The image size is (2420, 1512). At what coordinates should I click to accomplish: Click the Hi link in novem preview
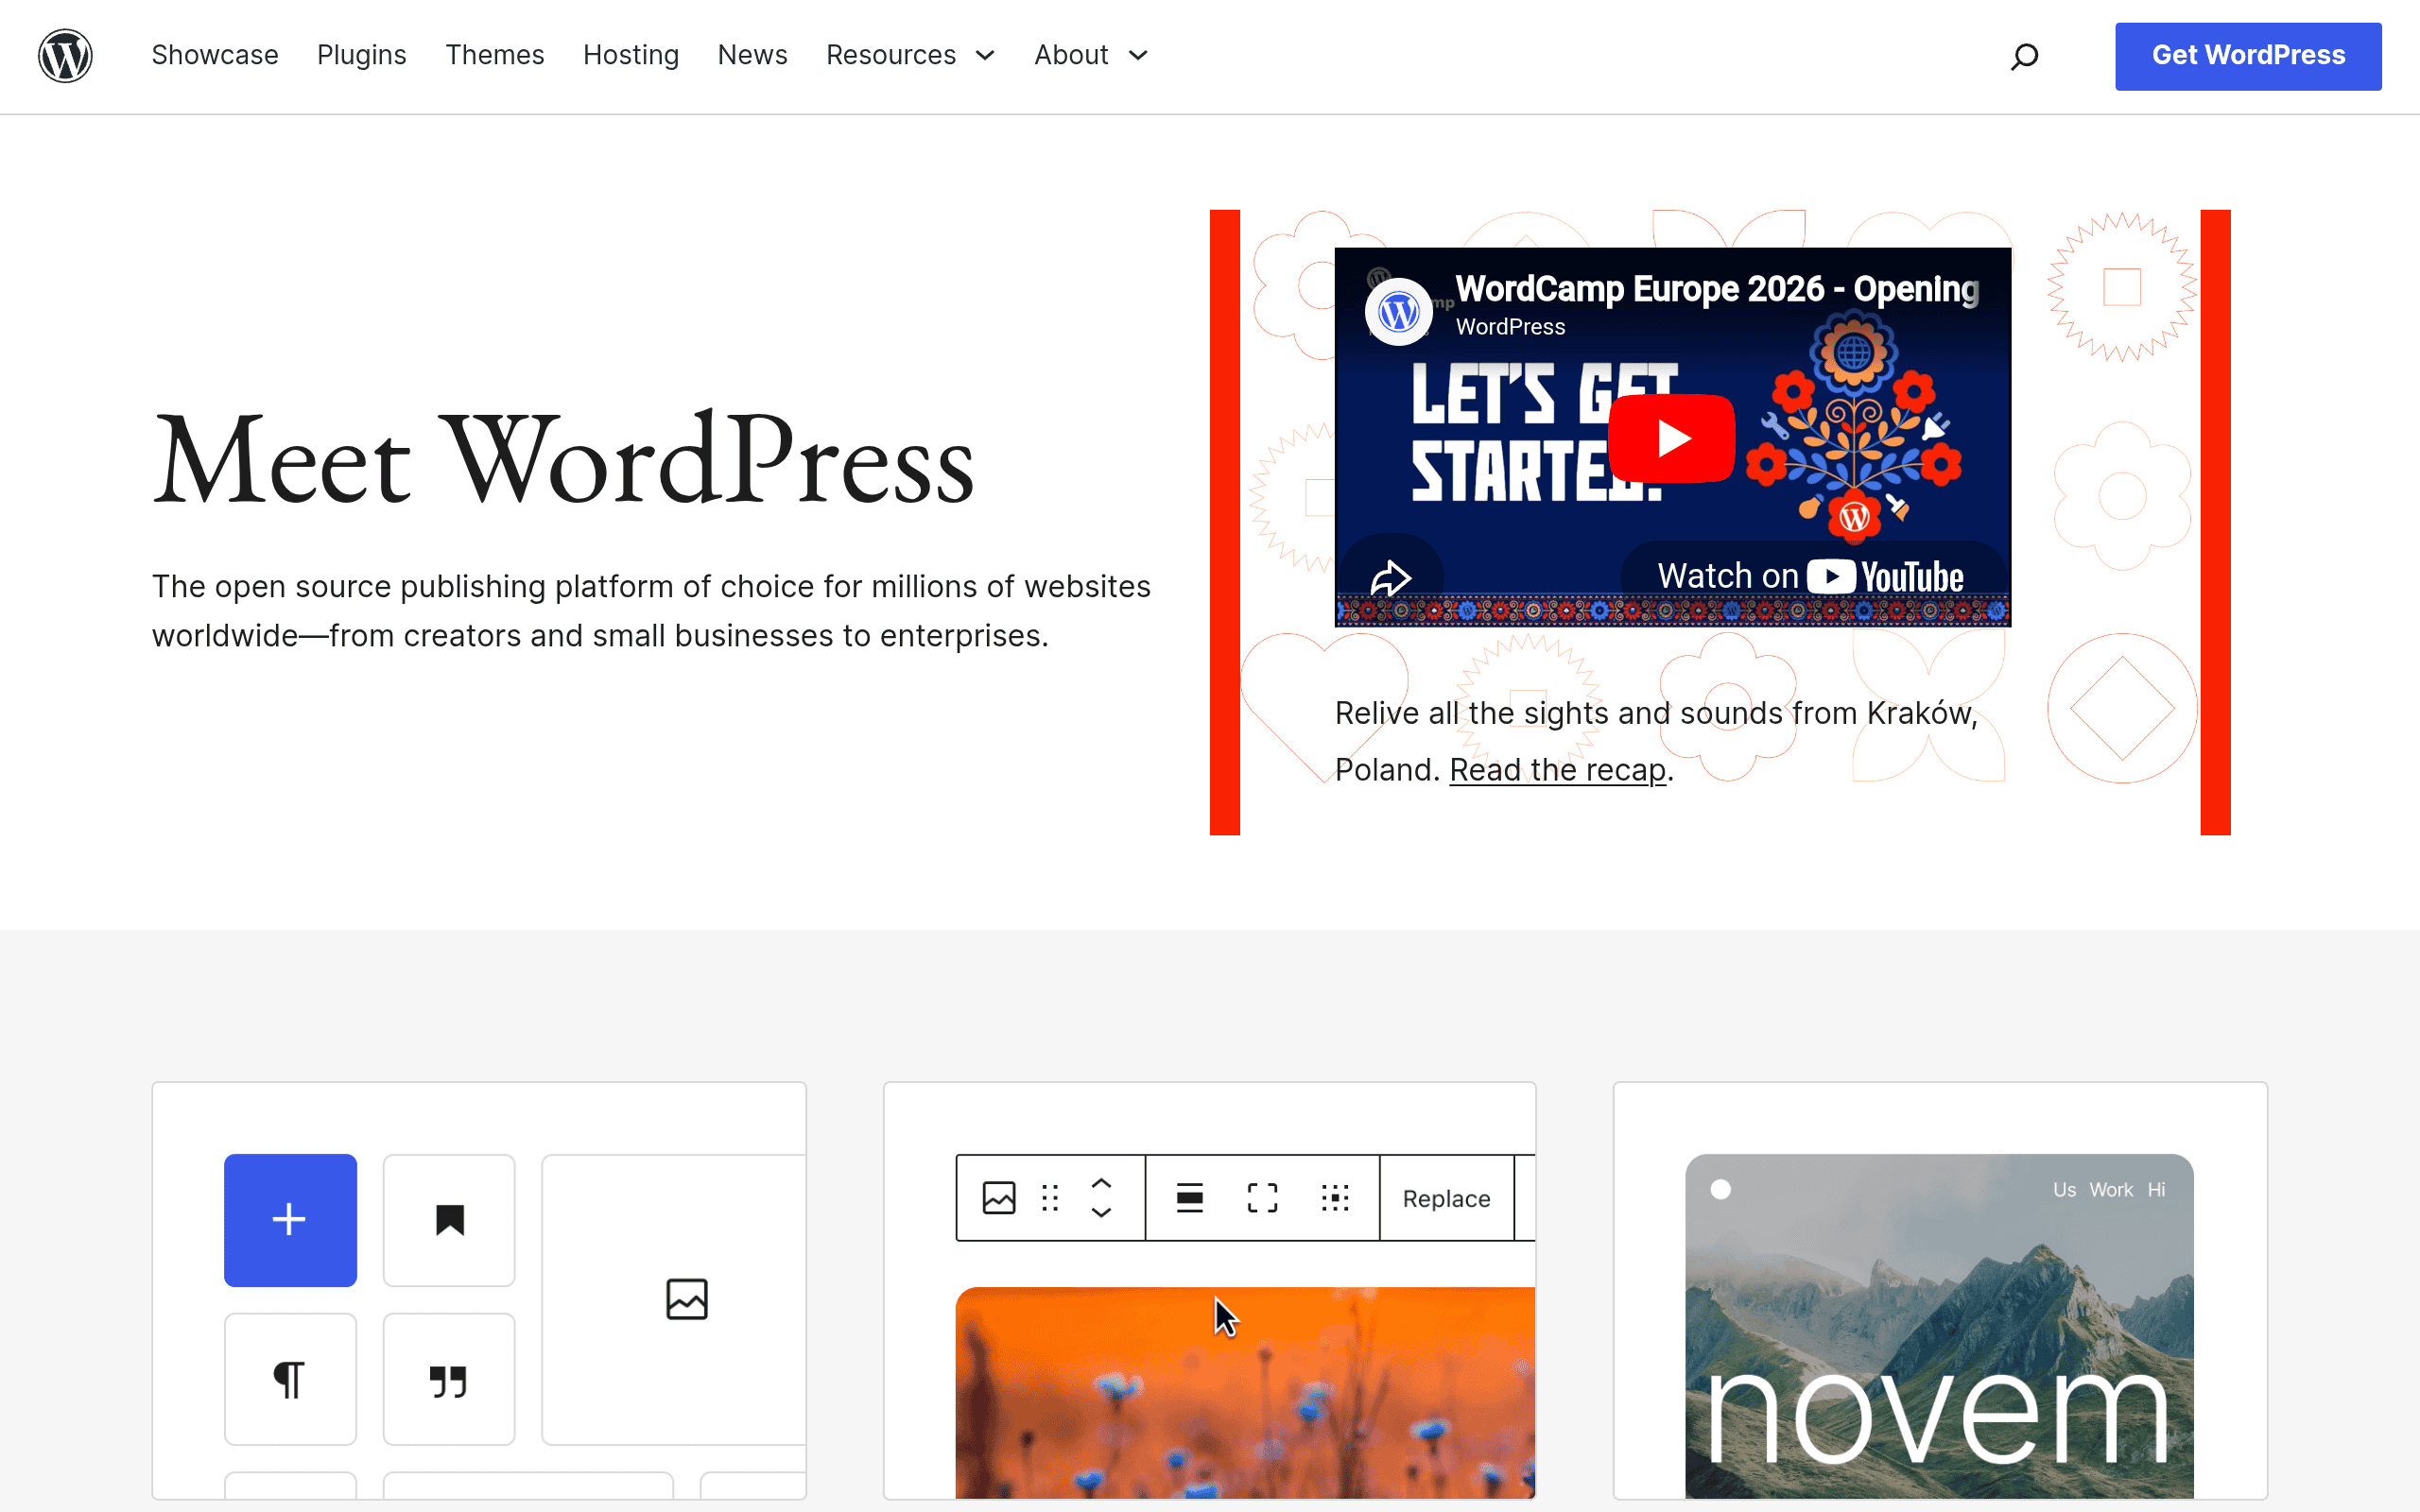[x=2156, y=1190]
